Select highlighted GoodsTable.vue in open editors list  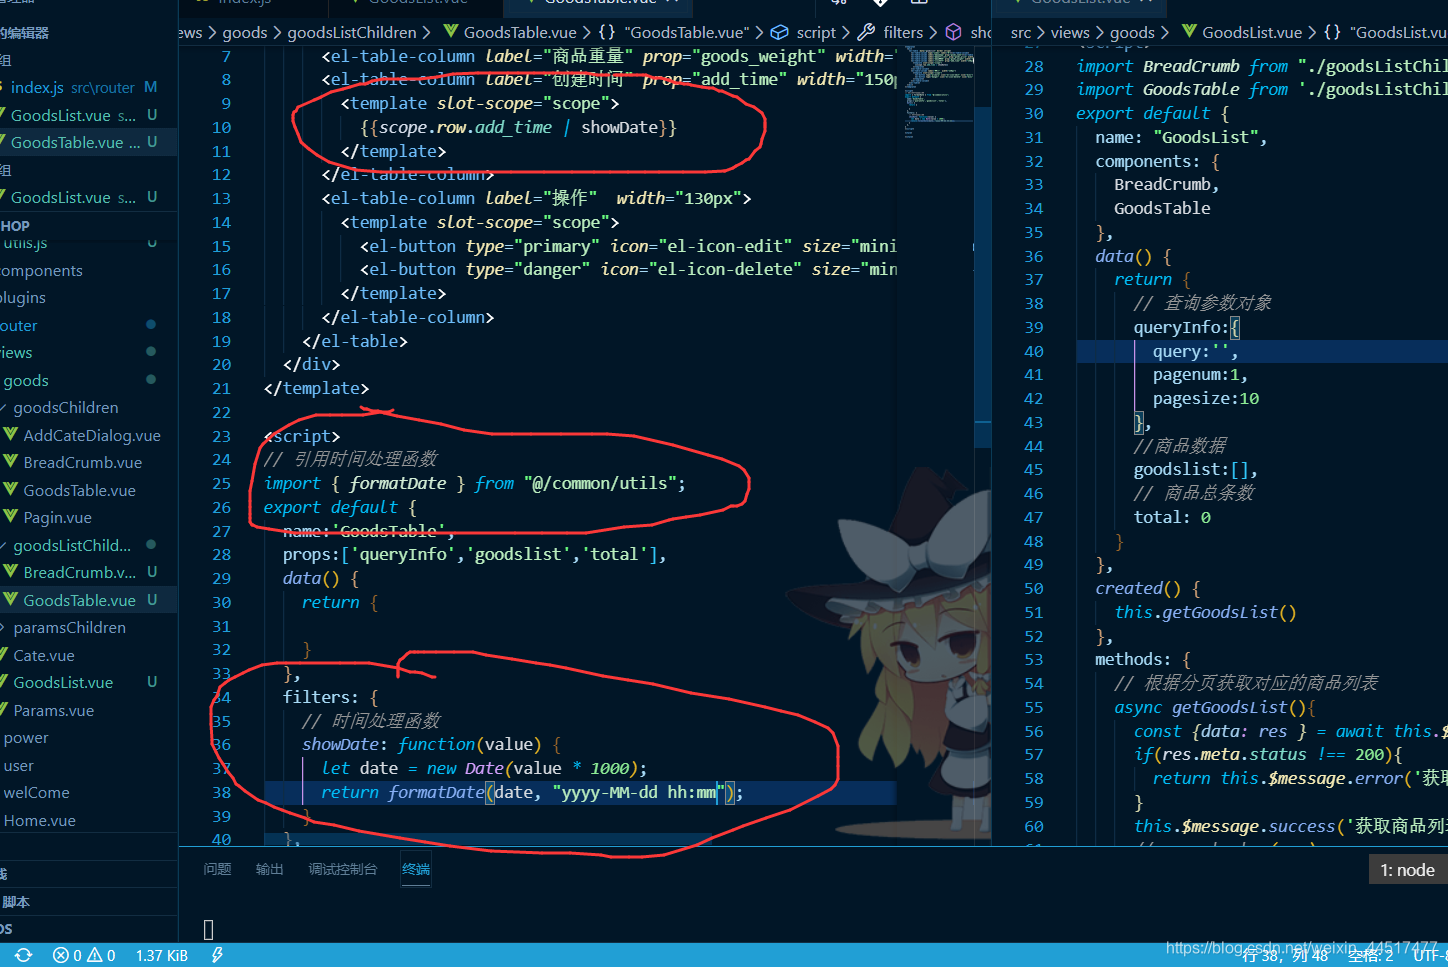tap(75, 142)
